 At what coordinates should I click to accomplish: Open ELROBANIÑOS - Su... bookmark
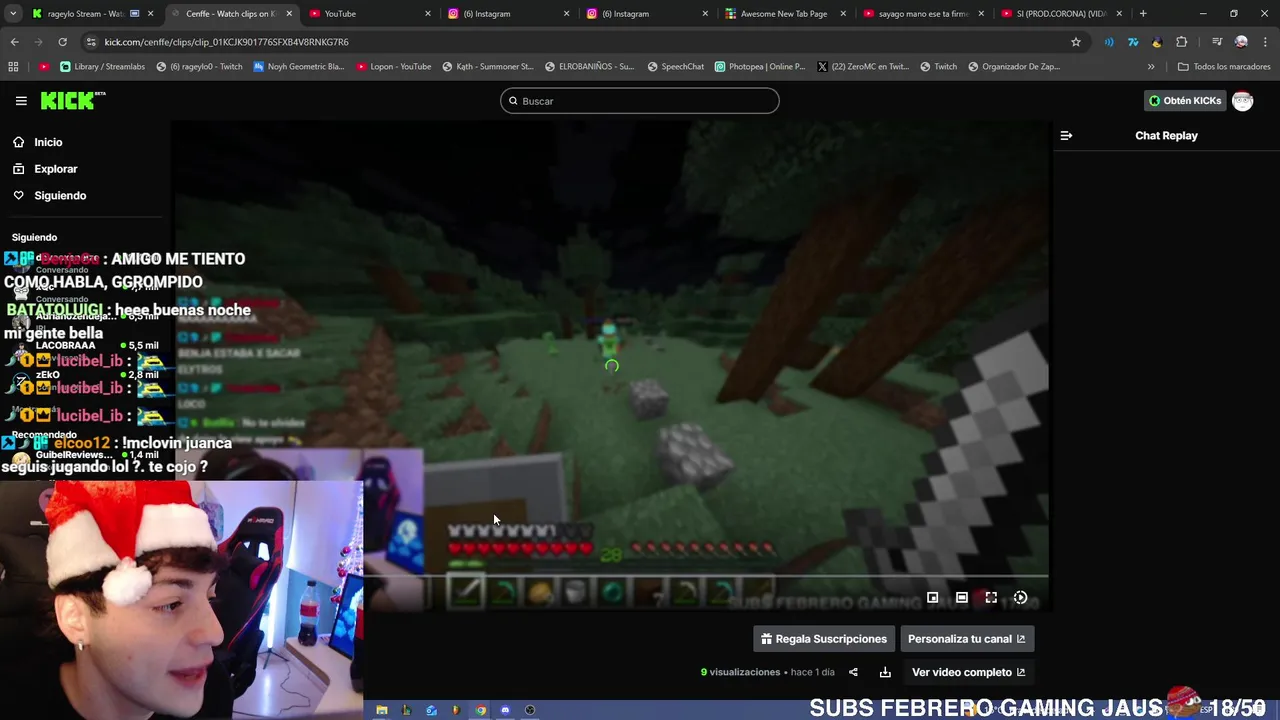click(x=590, y=67)
